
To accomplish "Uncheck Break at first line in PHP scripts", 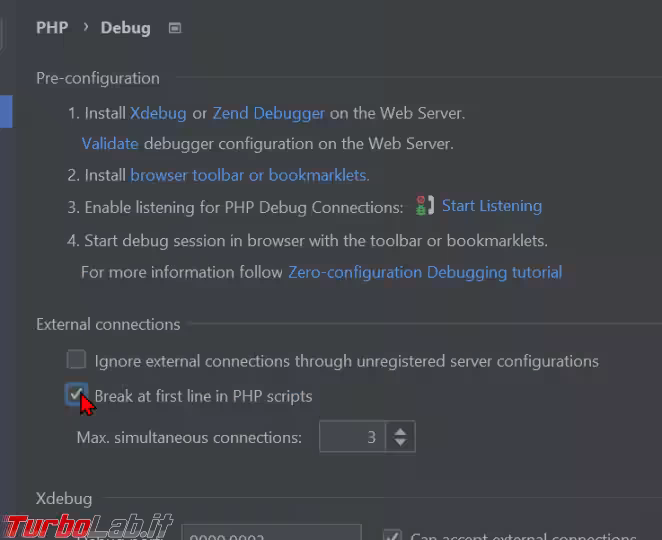I will [76, 394].
